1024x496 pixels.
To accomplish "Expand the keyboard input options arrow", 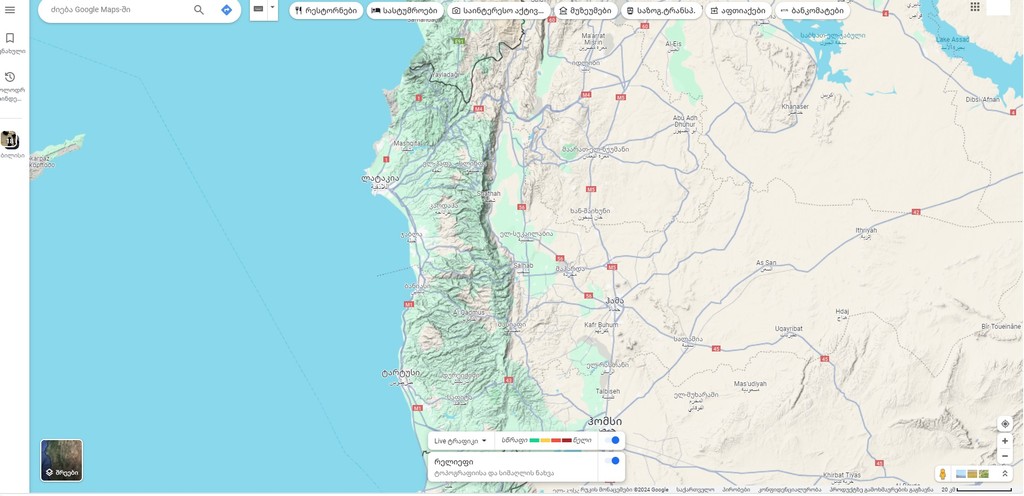I will coord(273,9).
